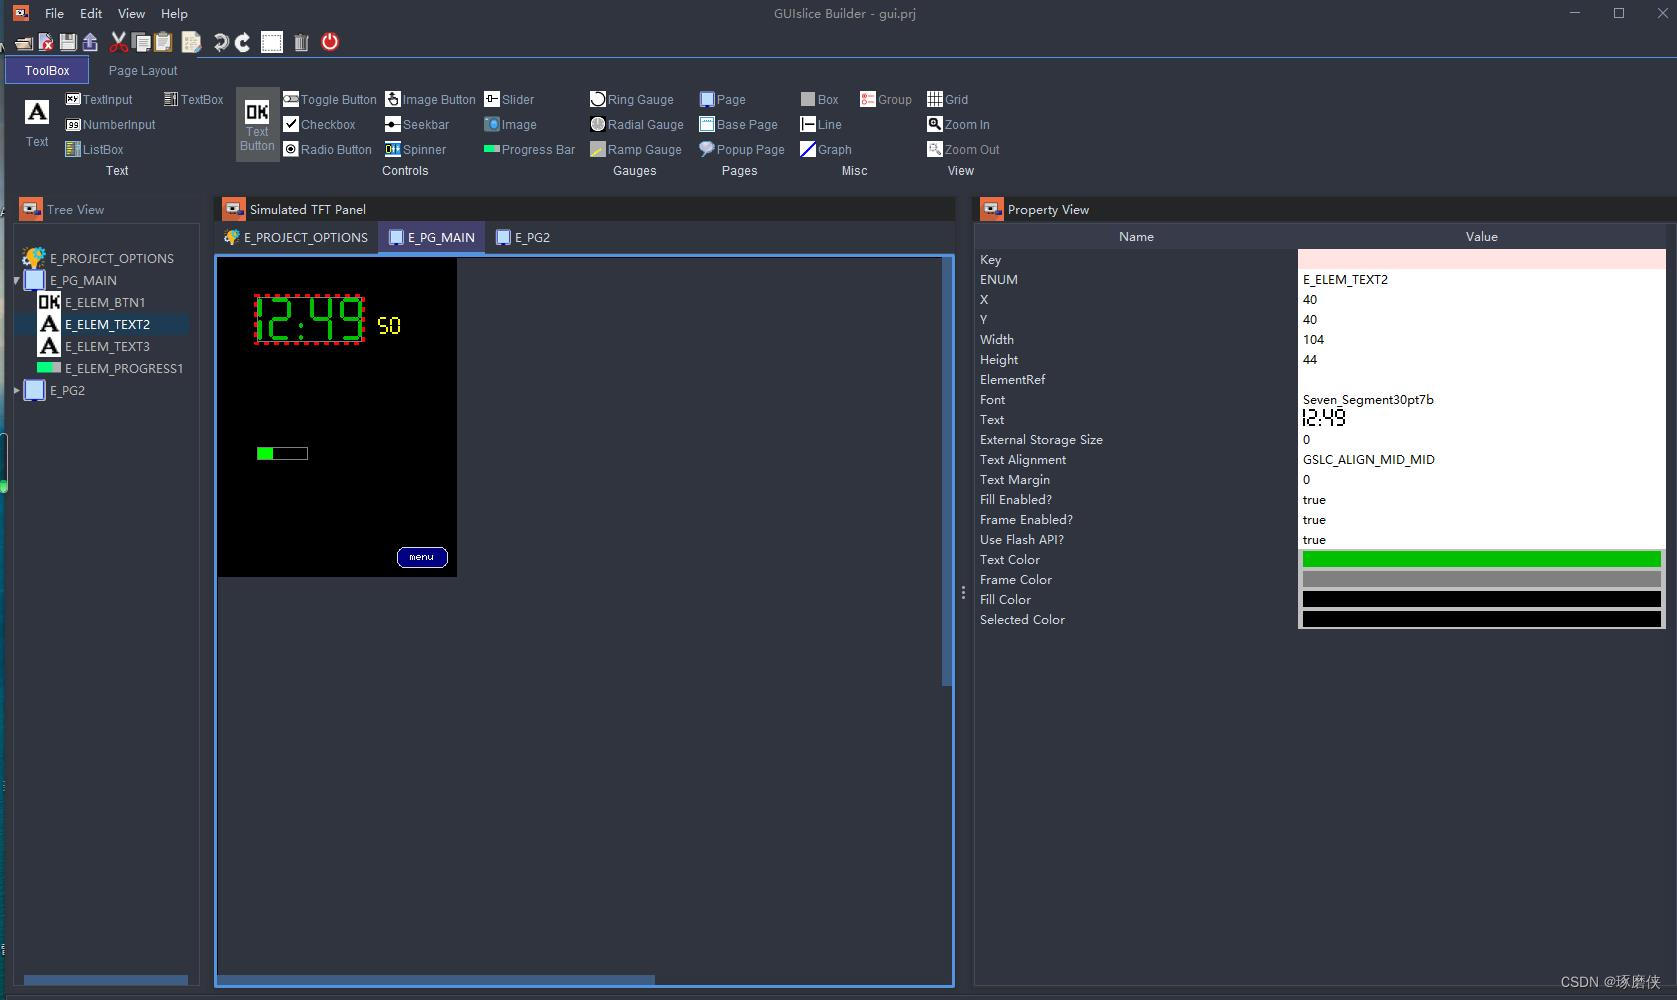
Task: Switch to the Page Layout ribbon
Action: 141,70
